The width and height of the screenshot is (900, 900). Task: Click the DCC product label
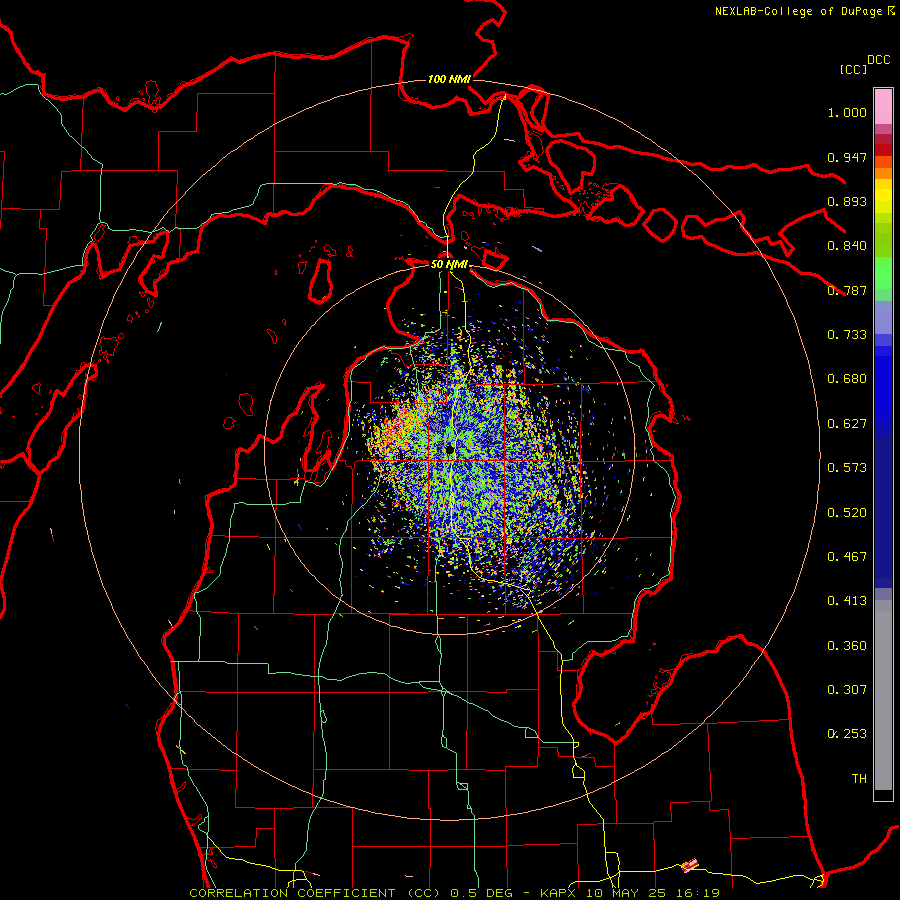[x=878, y=60]
